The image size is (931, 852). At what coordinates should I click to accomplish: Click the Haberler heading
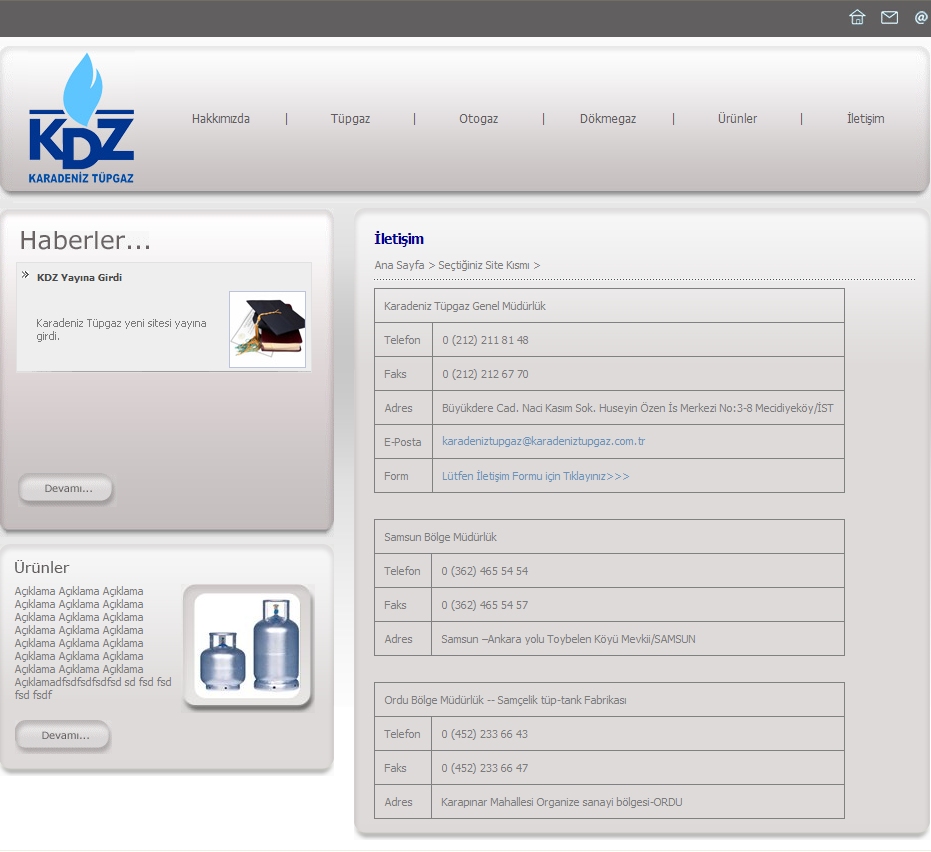pyautogui.click(x=85, y=240)
